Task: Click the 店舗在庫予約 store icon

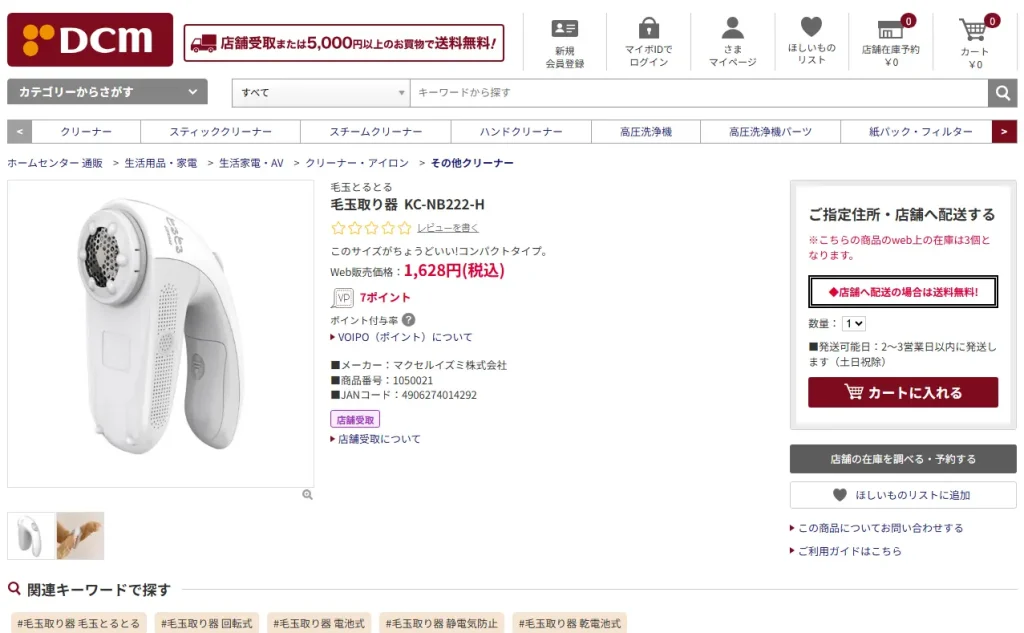Action: coord(891,30)
